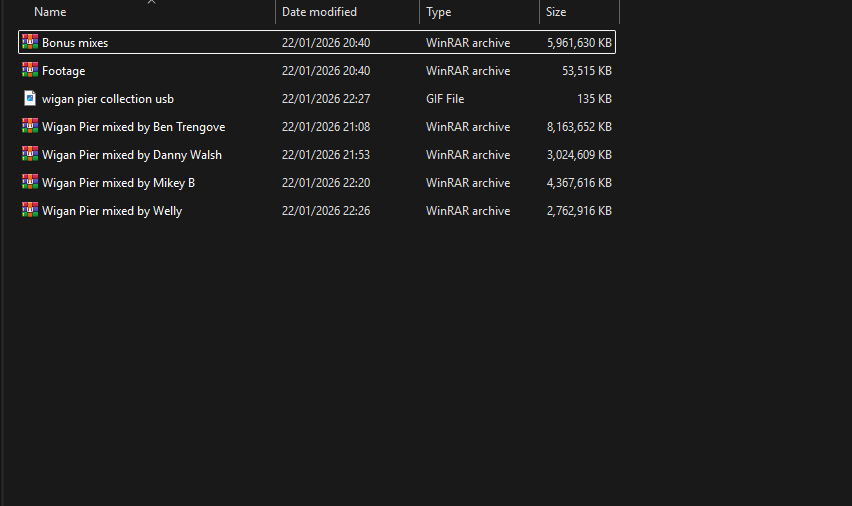Select the Bonus mixes file name
852x506 pixels.
75,43
